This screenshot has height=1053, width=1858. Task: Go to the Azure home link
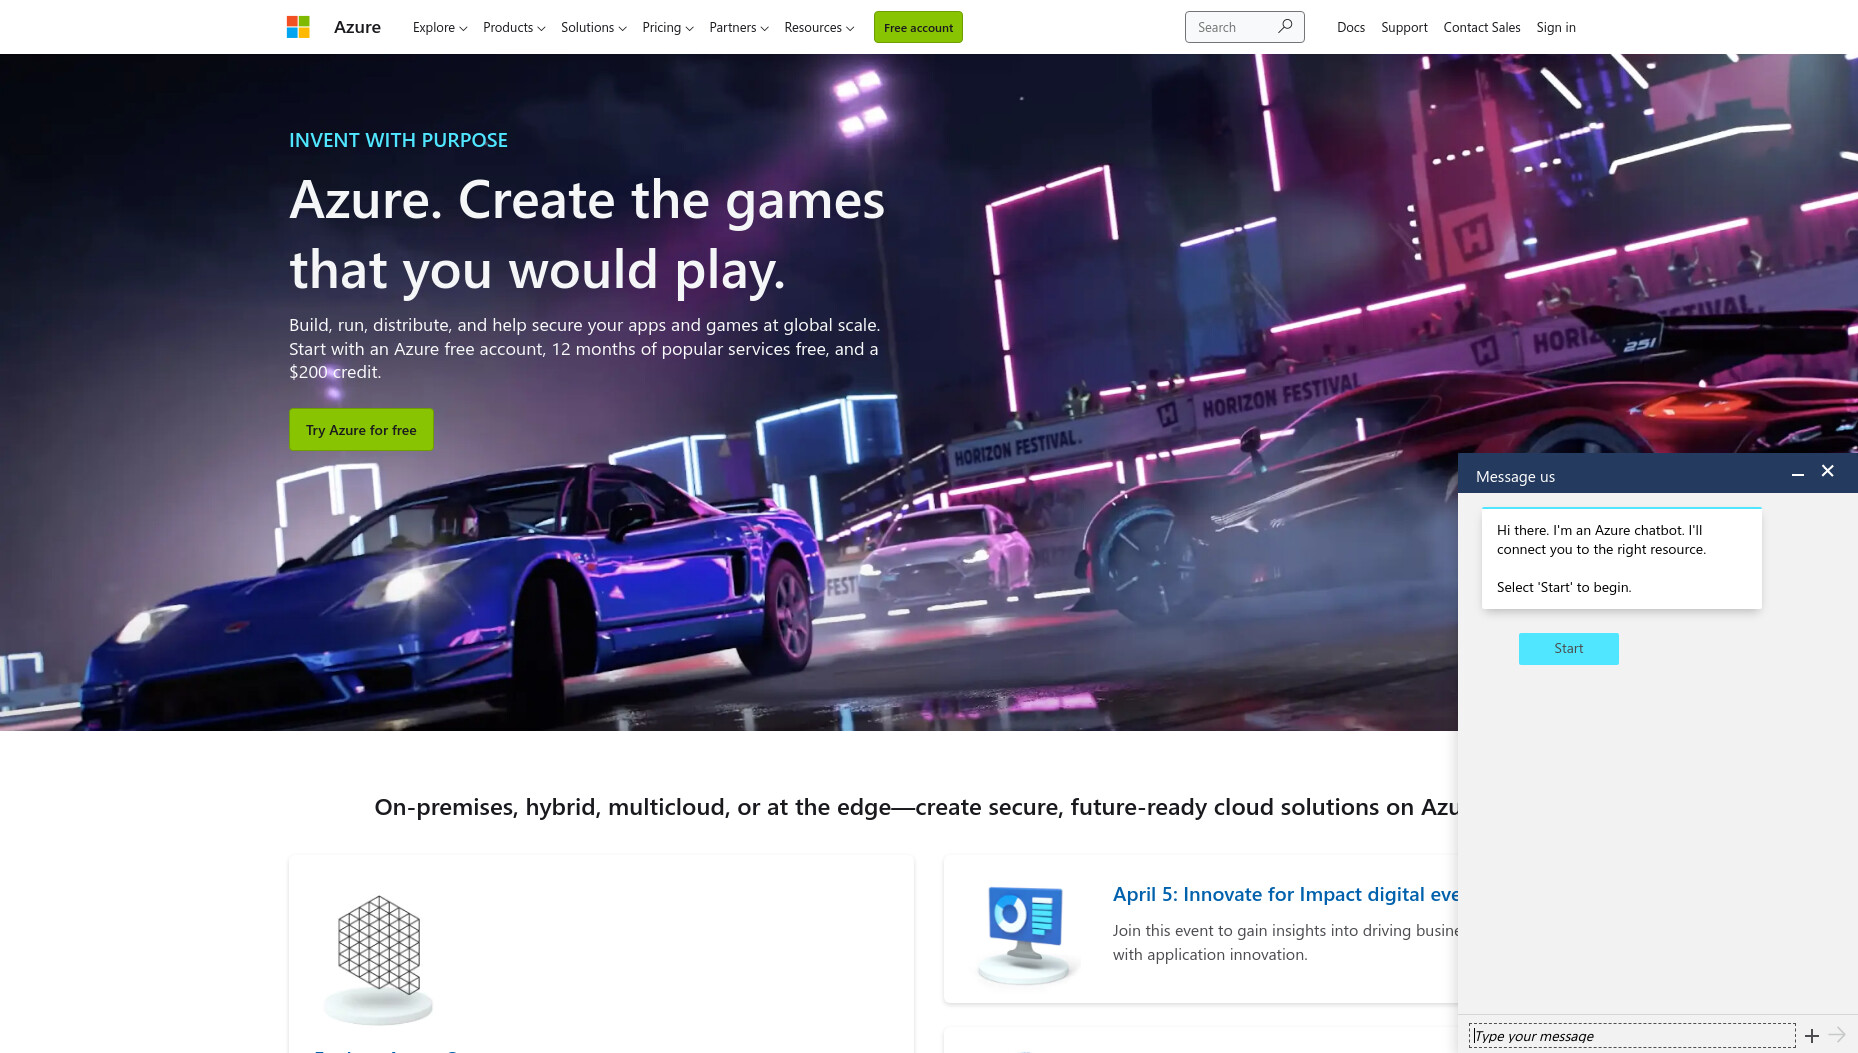[357, 27]
